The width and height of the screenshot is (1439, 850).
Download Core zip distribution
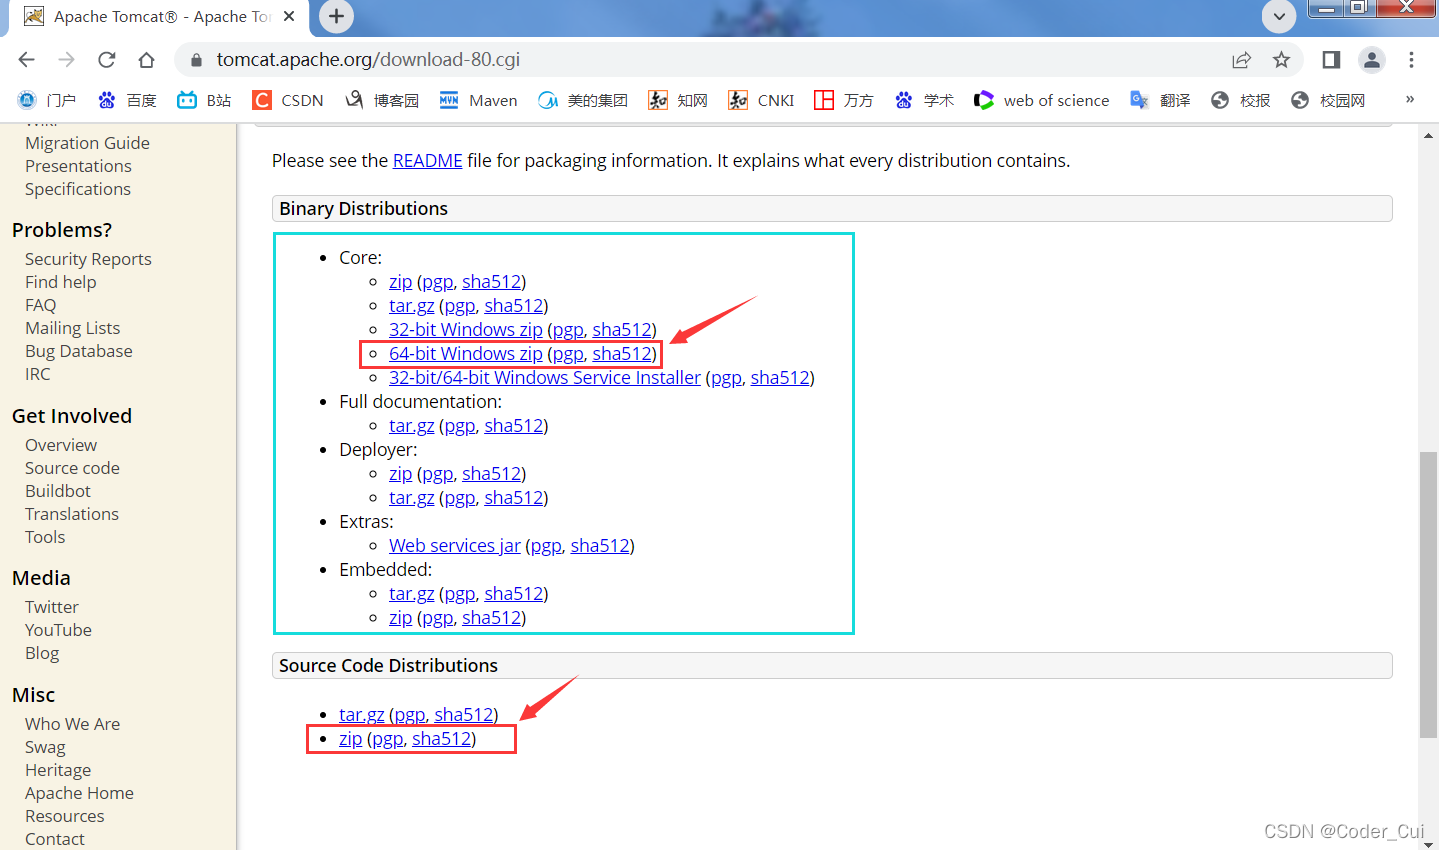pyautogui.click(x=400, y=281)
